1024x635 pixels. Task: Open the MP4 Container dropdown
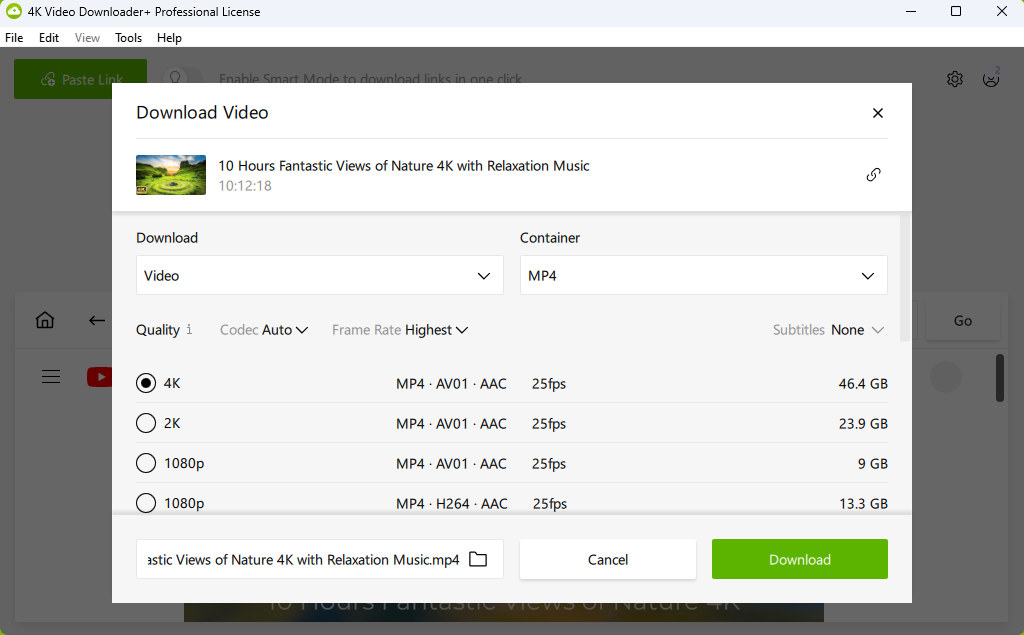coord(703,275)
